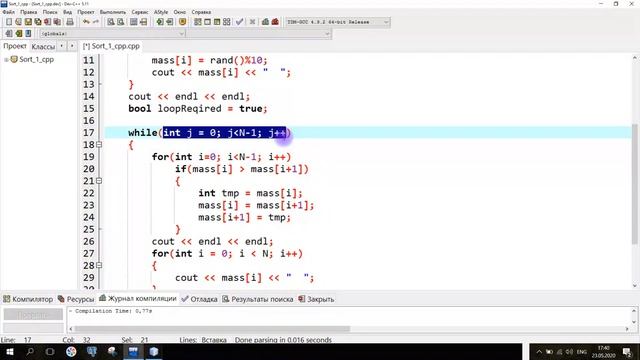Redo the edit via toolbar arrow
The height and width of the screenshot is (360, 640).
96,22
